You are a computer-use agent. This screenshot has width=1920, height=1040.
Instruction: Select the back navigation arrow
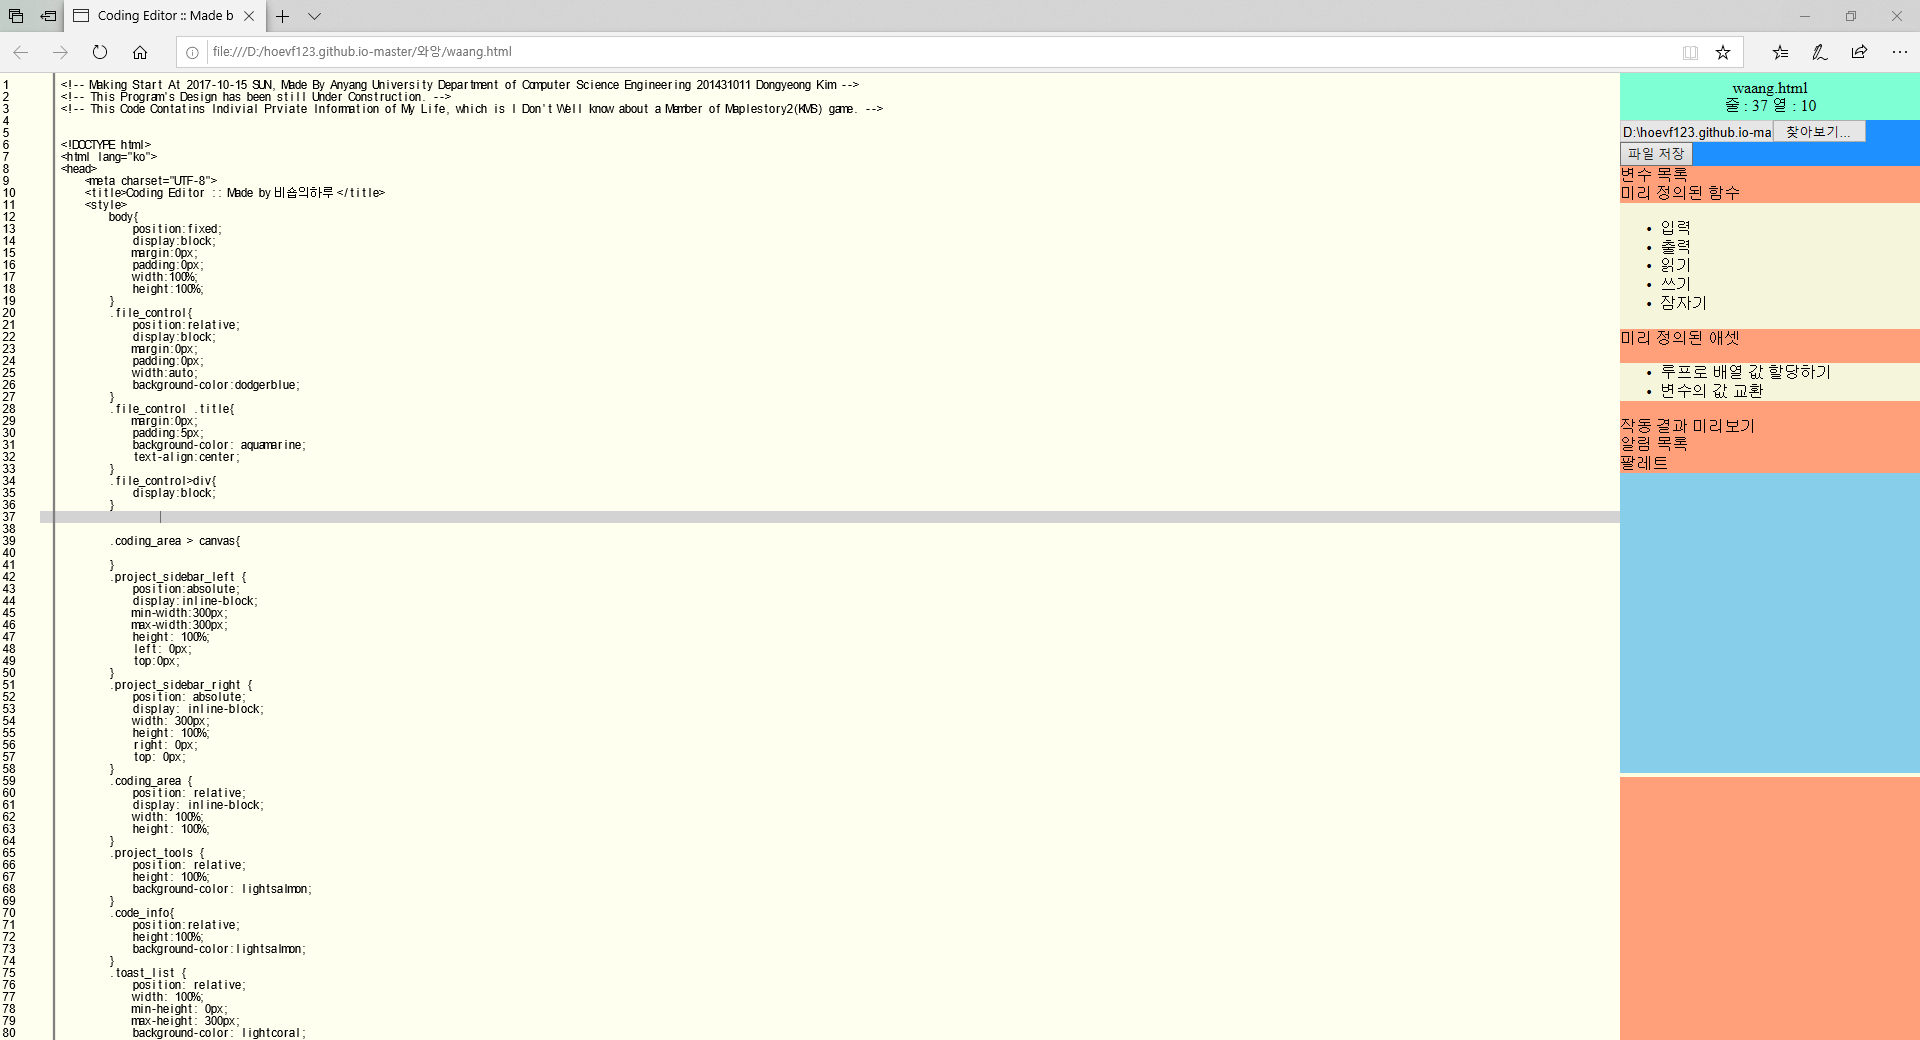pos(18,52)
